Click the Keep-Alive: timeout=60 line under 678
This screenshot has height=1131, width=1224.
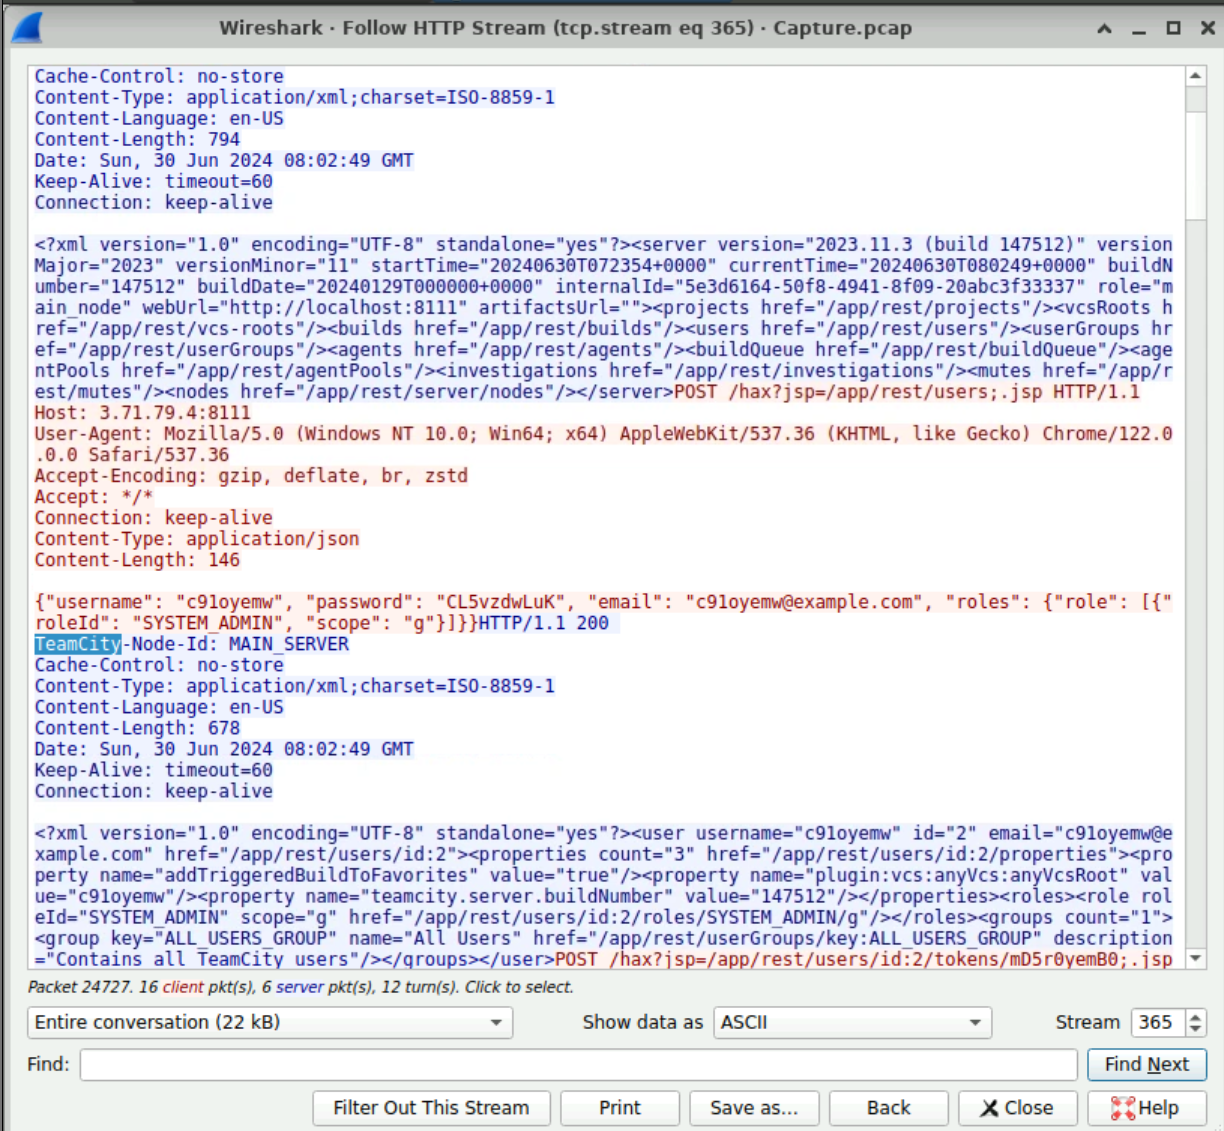tap(153, 770)
